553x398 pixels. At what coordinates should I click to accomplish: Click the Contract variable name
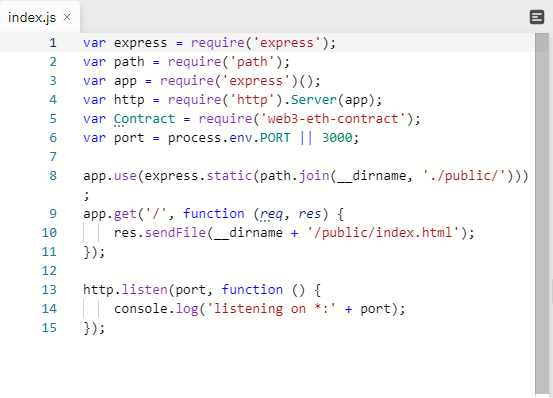(x=144, y=119)
